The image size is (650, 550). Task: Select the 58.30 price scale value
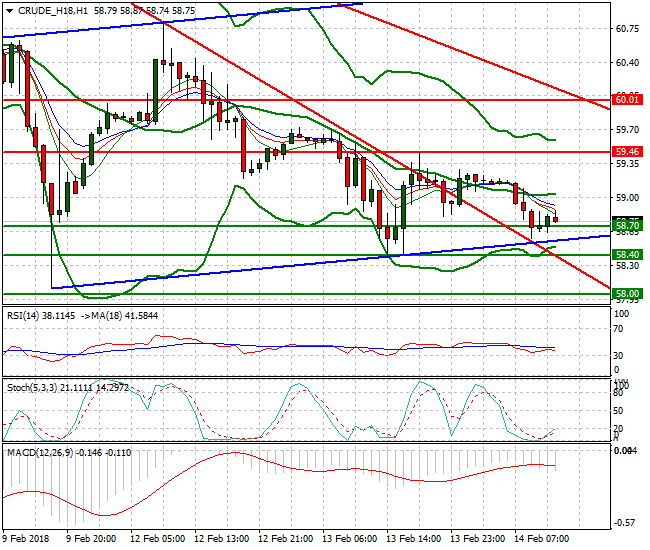[627, 265]
